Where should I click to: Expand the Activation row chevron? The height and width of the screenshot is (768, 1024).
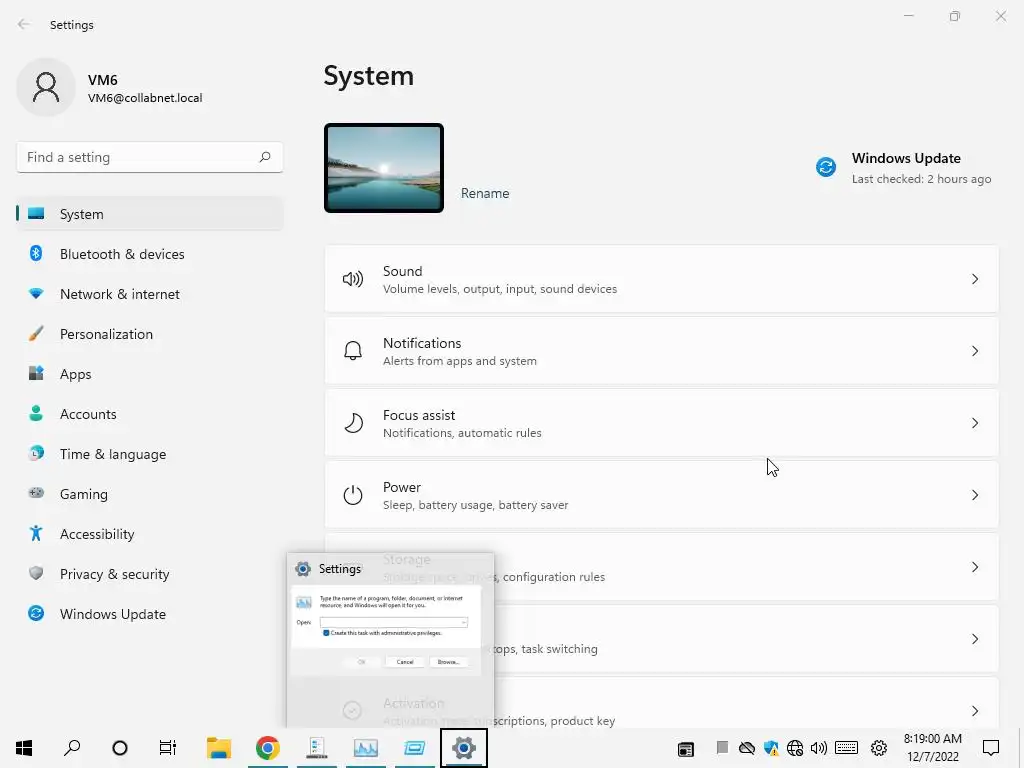coord(974,711)
